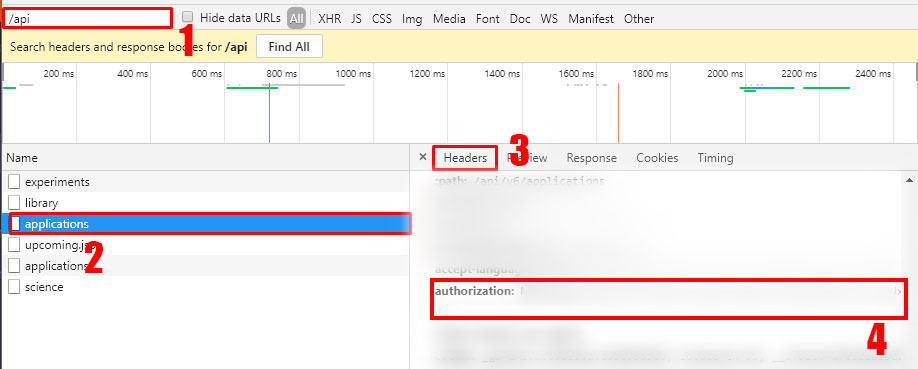Click the Find All button
Image resolution: width=918 pixels, height=369 pixels.
[x=289, y=47]
